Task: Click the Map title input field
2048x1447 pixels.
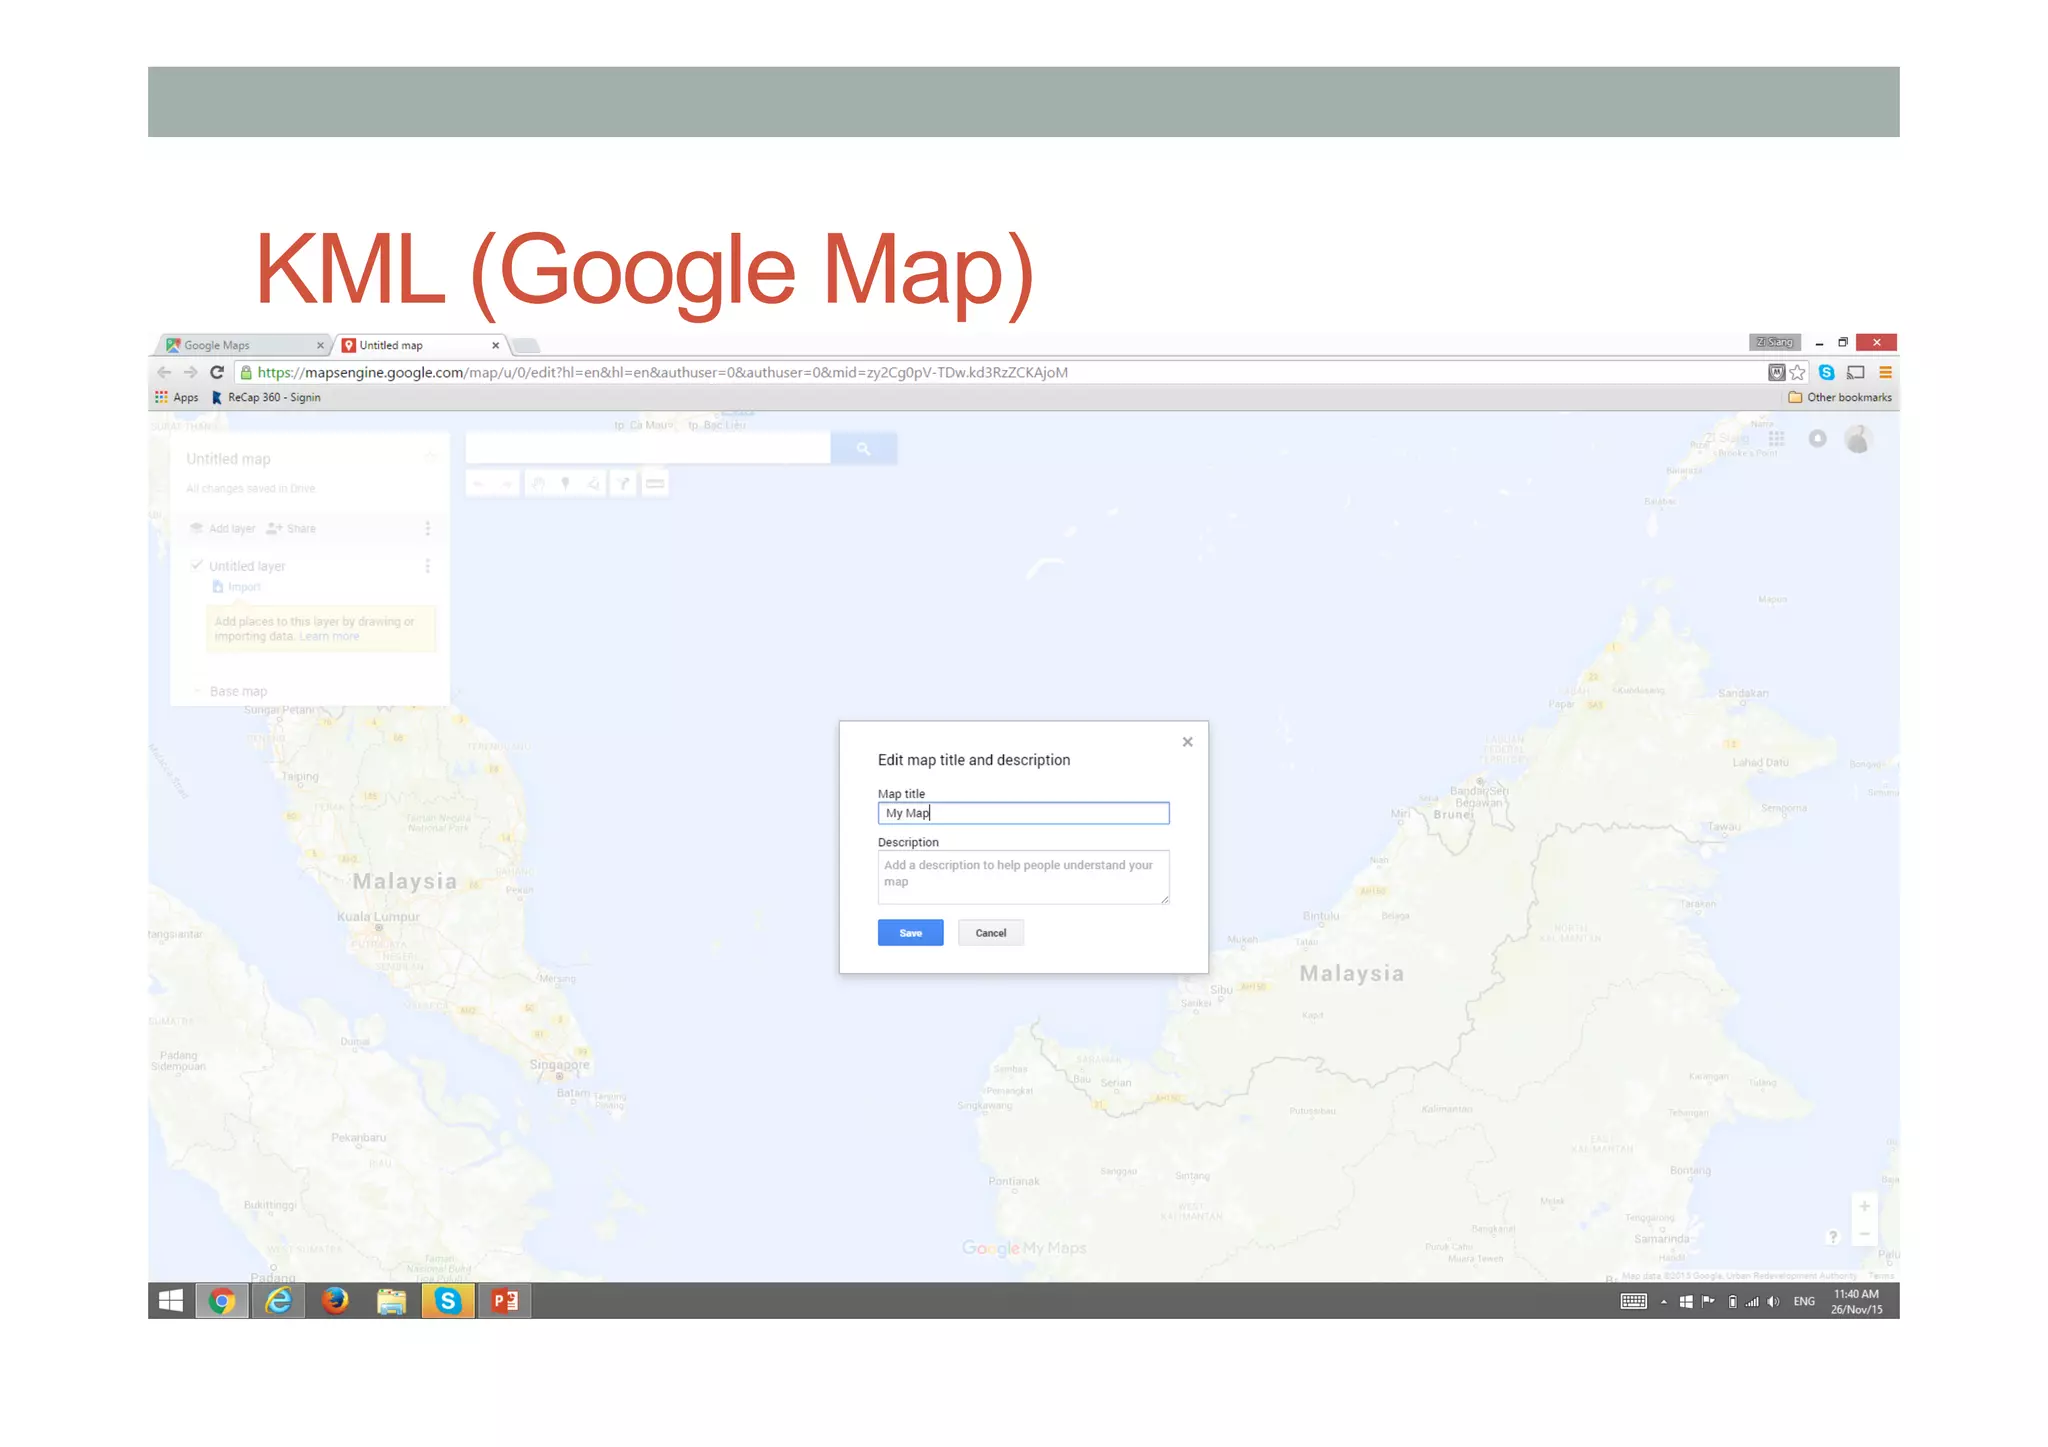Action: tap(1023, 813)
